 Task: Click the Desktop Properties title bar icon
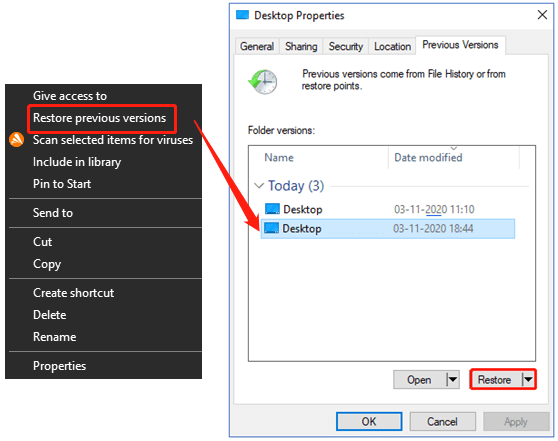tap(242, 15)
